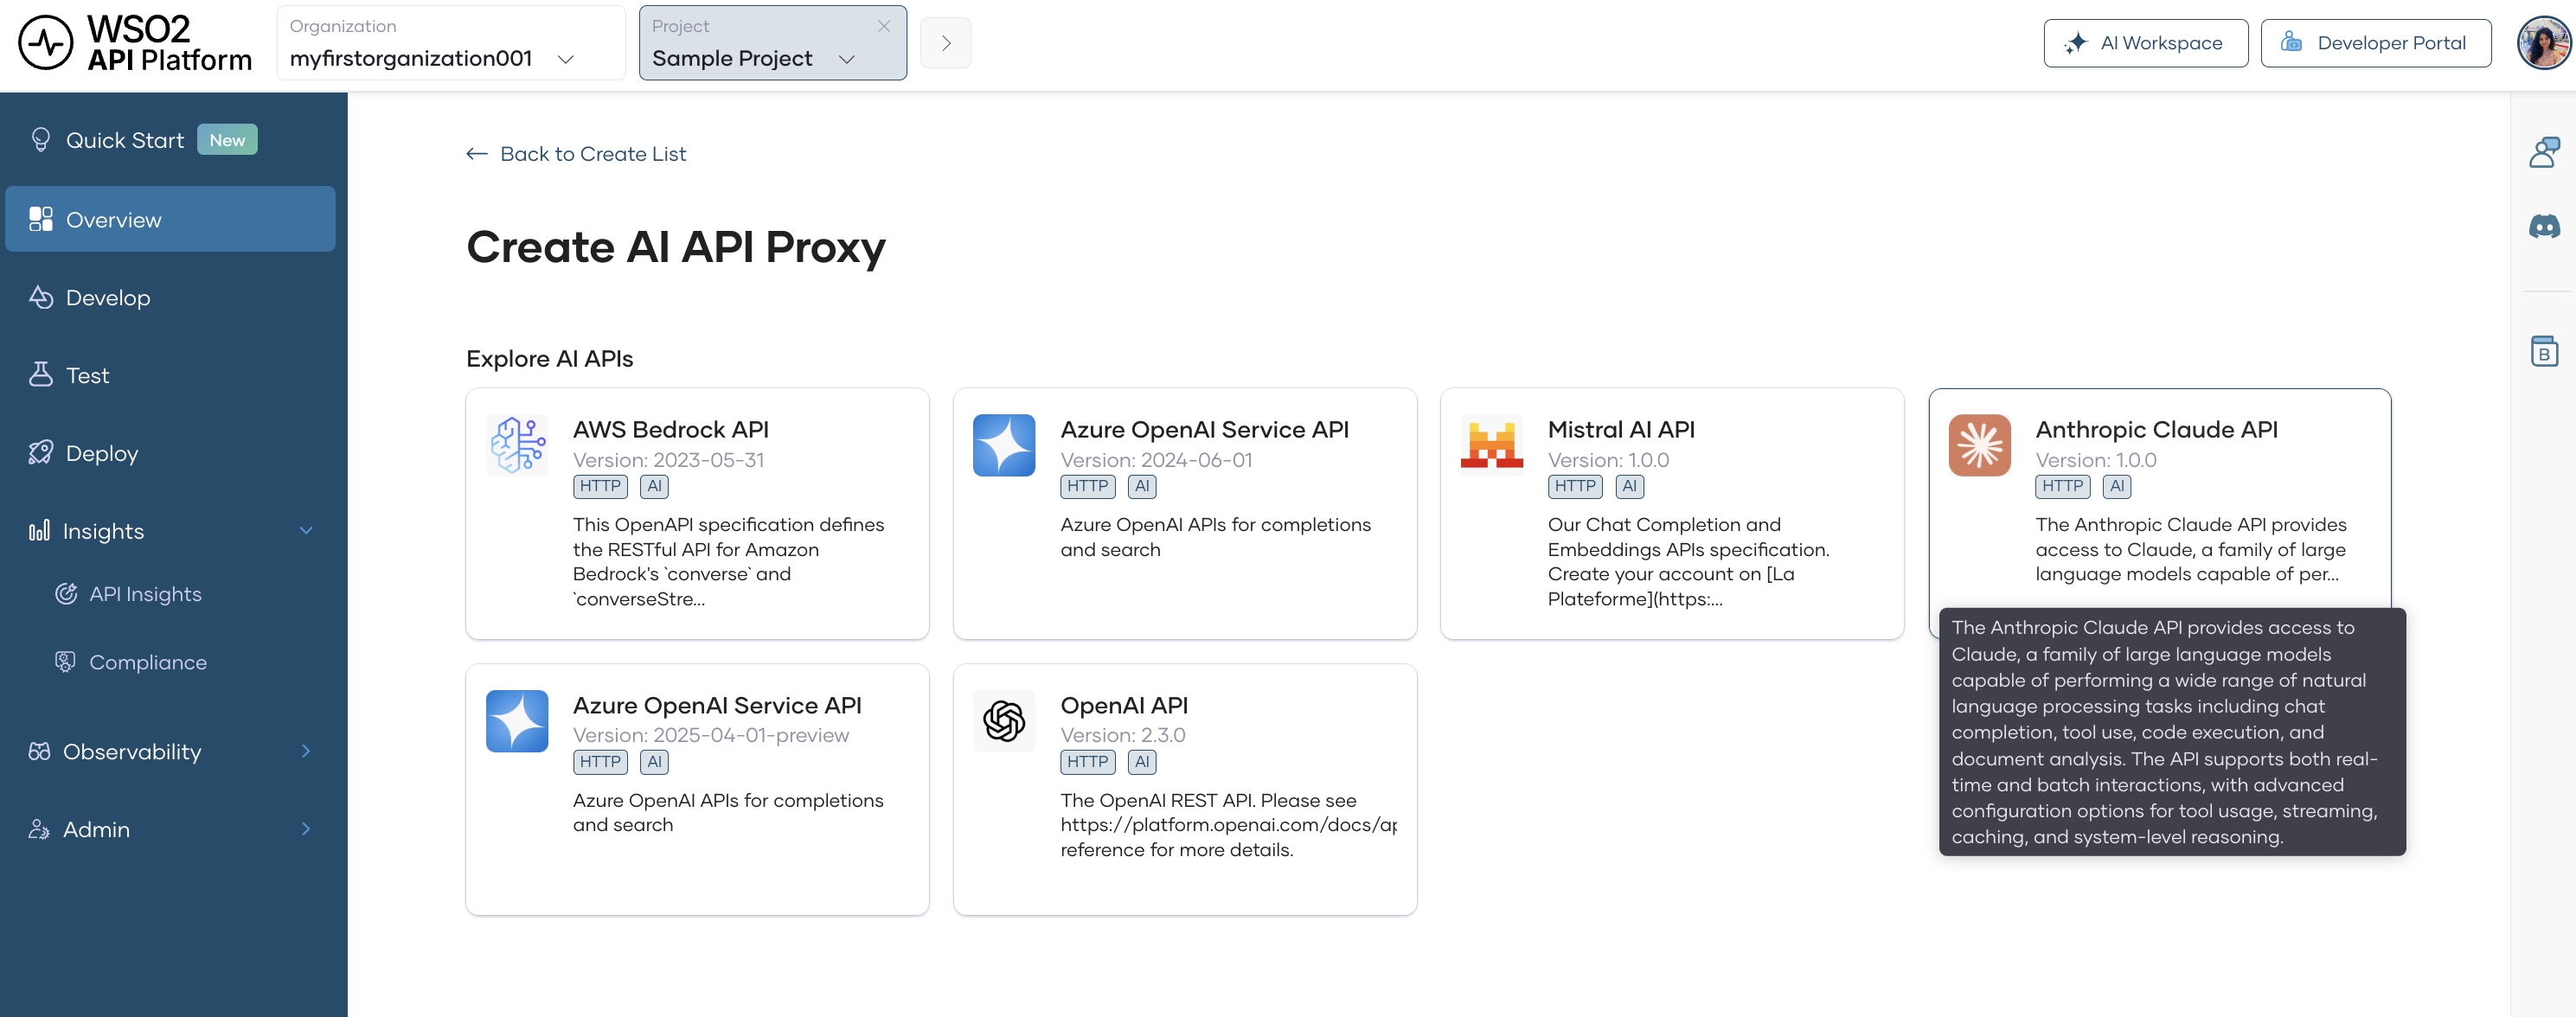Open the Discord icon in right rail
2576x1017 pixels.
2544,227
